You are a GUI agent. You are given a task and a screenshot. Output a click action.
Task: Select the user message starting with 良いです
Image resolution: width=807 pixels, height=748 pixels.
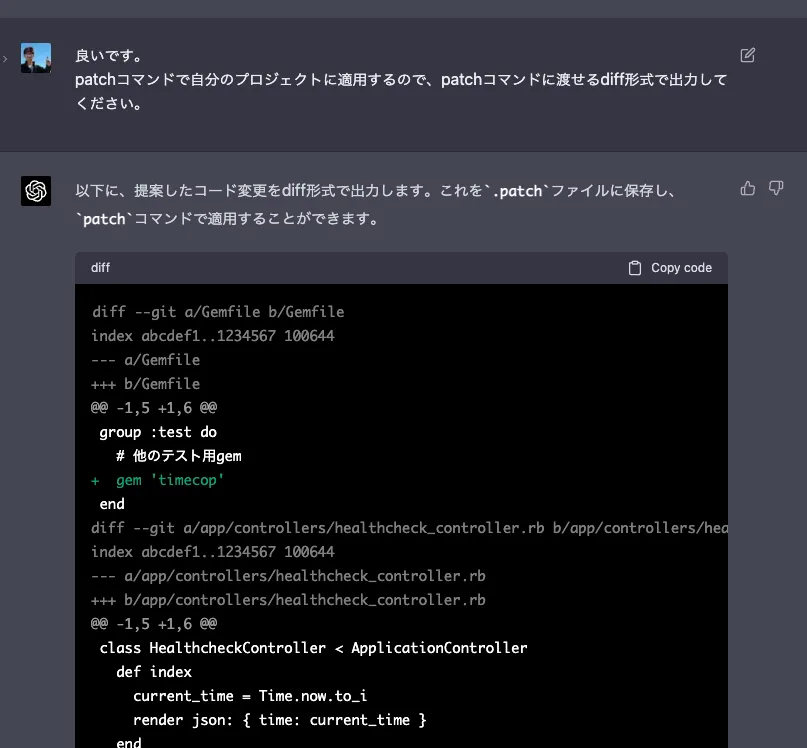(x=400, y=79)
